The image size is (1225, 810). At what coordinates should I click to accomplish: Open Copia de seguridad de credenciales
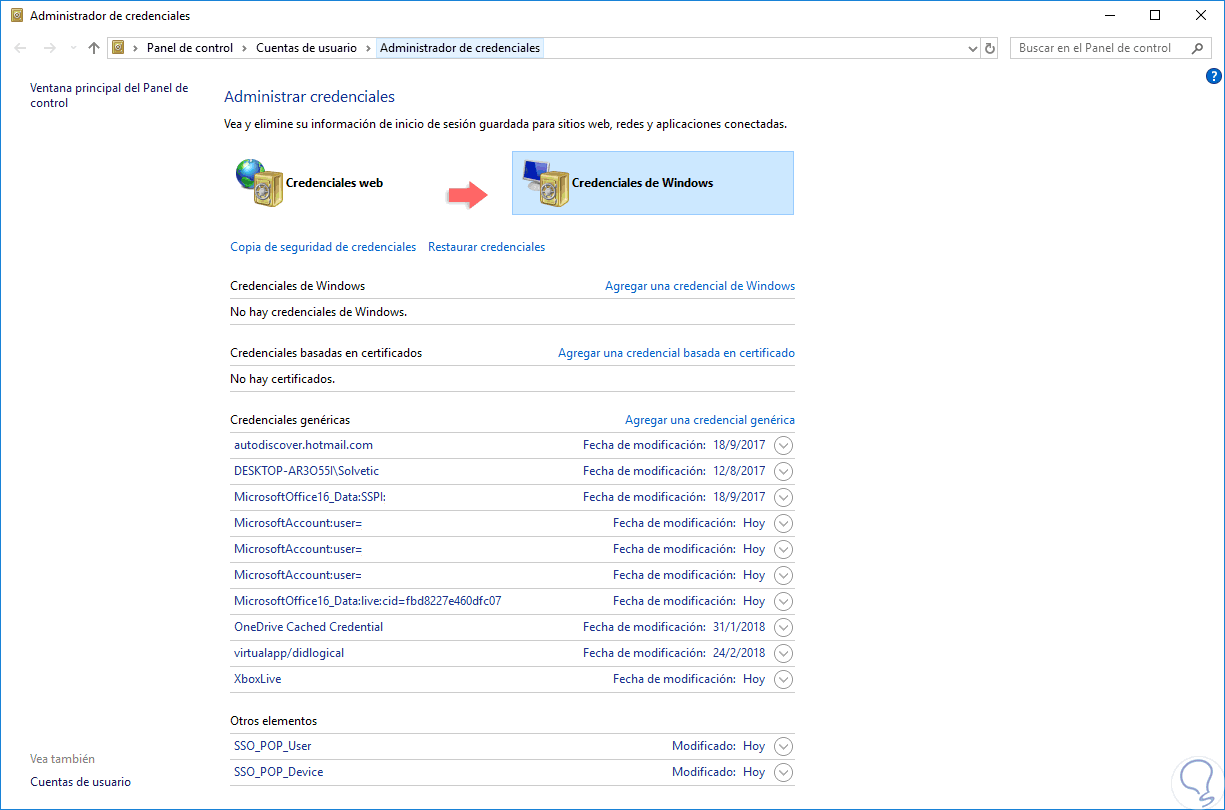pyautogui.click(x=323, y=247)
